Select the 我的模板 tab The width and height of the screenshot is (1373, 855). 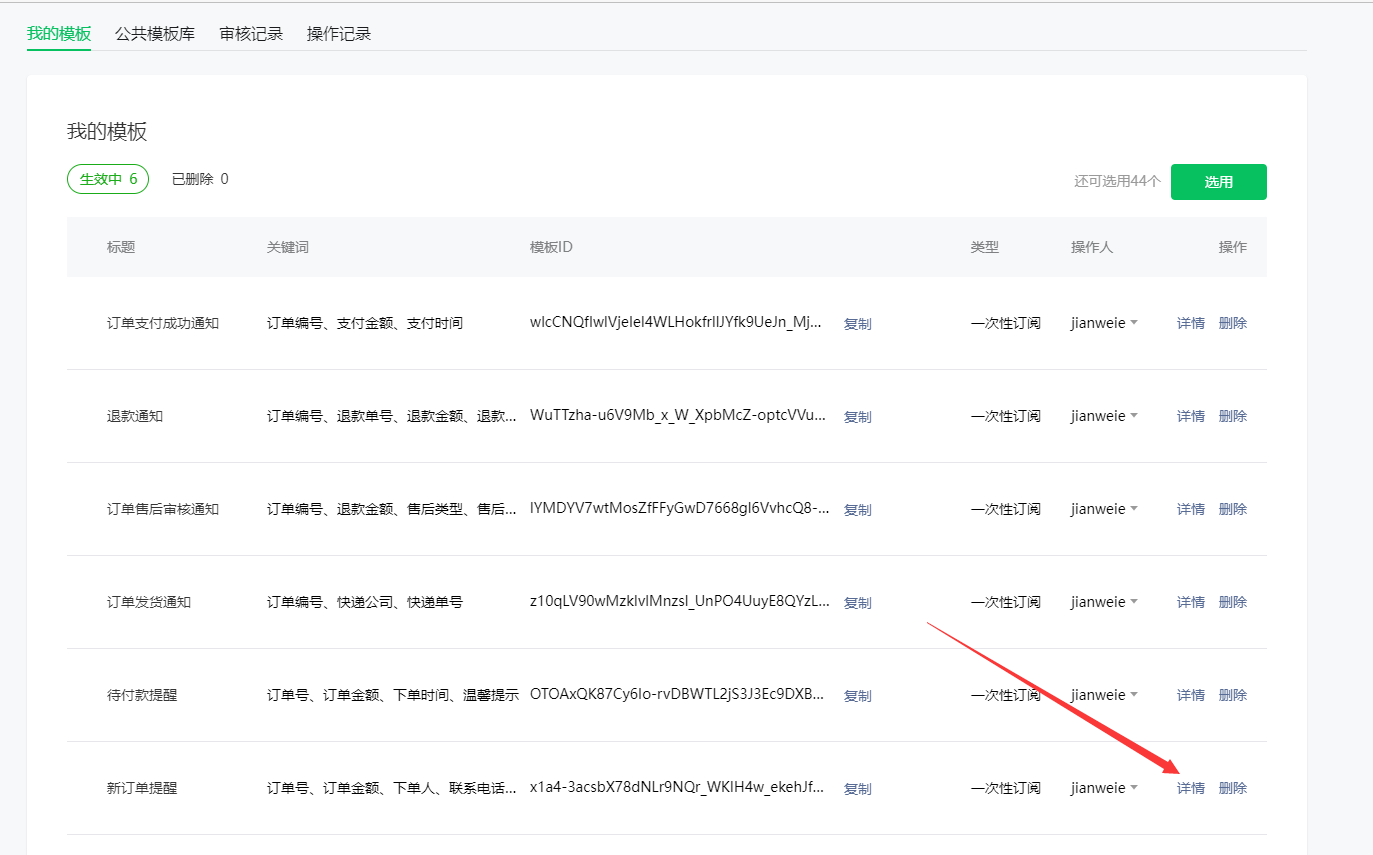click(x=59, y=34)
